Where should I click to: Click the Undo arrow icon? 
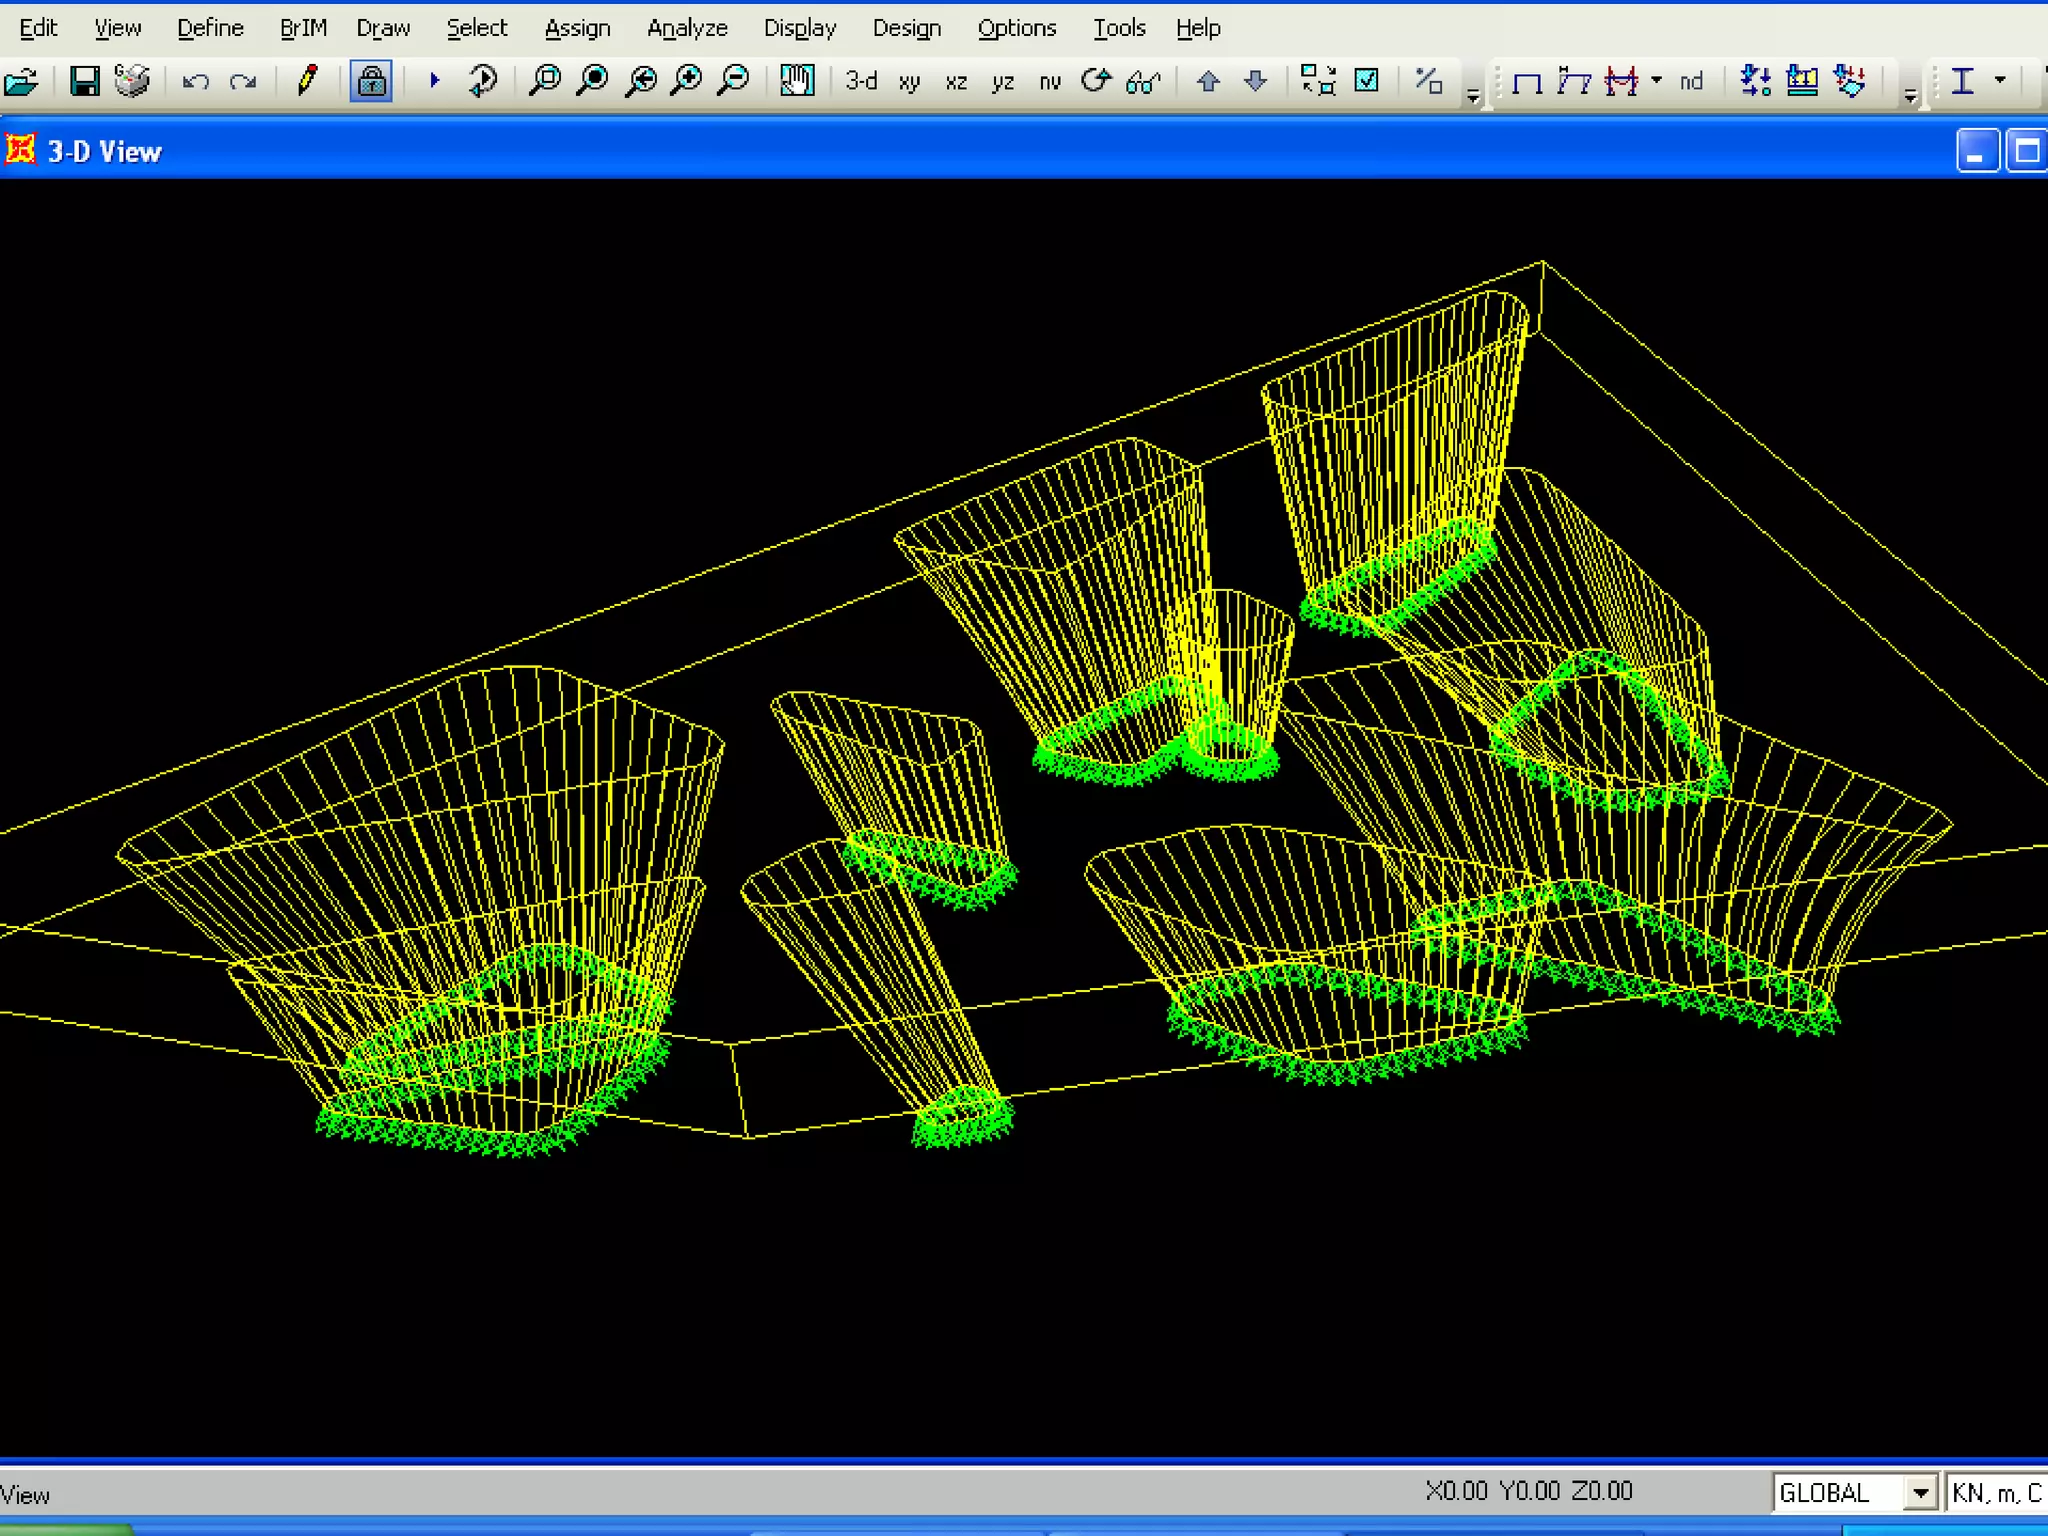tap(195, 81)
